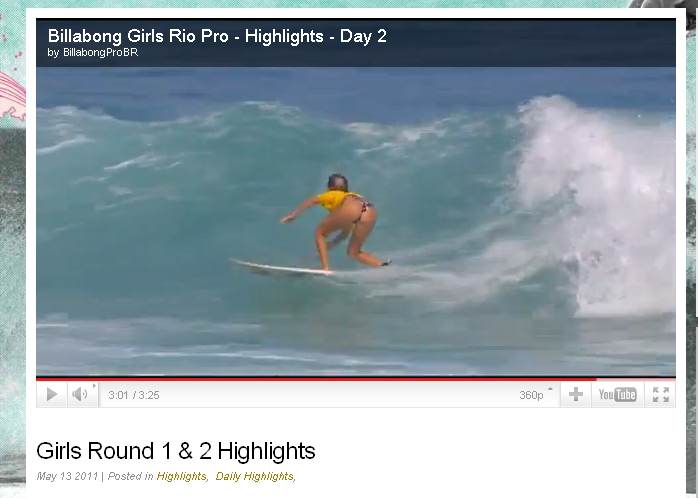Click the small arrow above 360p
Screen dimensions: 698x498
550,389
